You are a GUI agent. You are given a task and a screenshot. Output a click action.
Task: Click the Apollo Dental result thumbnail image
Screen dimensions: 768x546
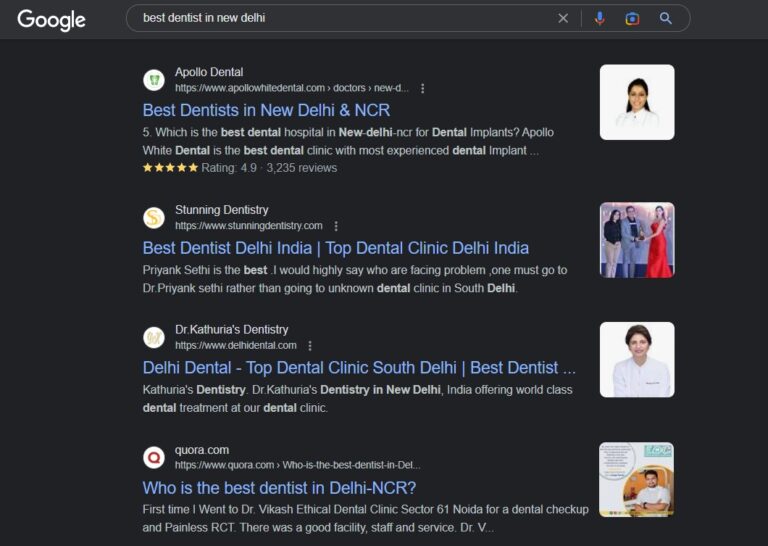637,102
